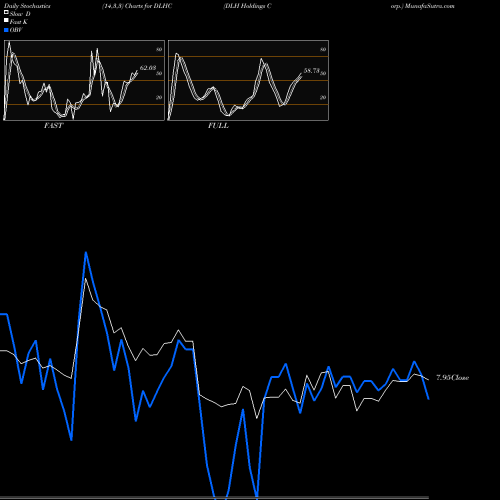This screenshot has width=500, height=500.
Task: Click the 20 level label on FULL chart
Action: [323, 97]
